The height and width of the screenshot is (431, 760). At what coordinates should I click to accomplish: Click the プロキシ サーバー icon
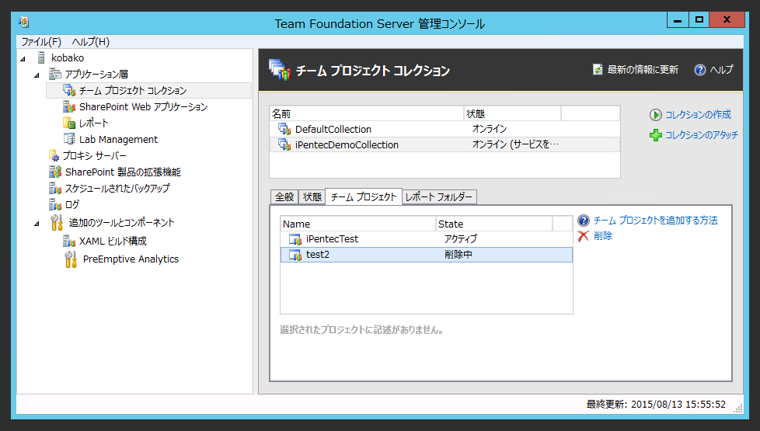coord(54,156)
